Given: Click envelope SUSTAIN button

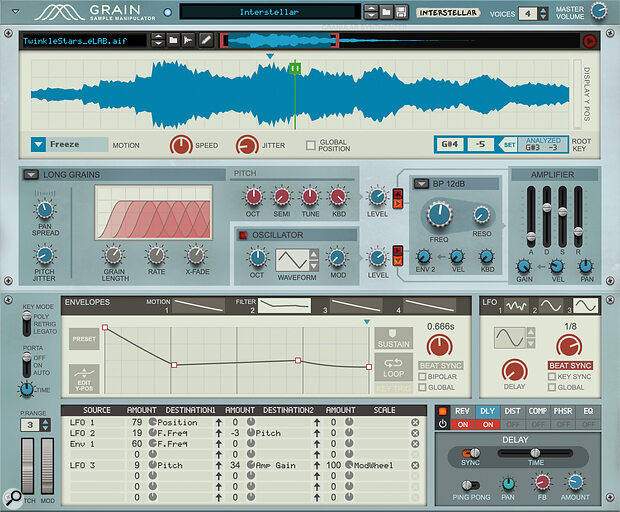Looking at the screenshot, I should (x=393, y=338).
